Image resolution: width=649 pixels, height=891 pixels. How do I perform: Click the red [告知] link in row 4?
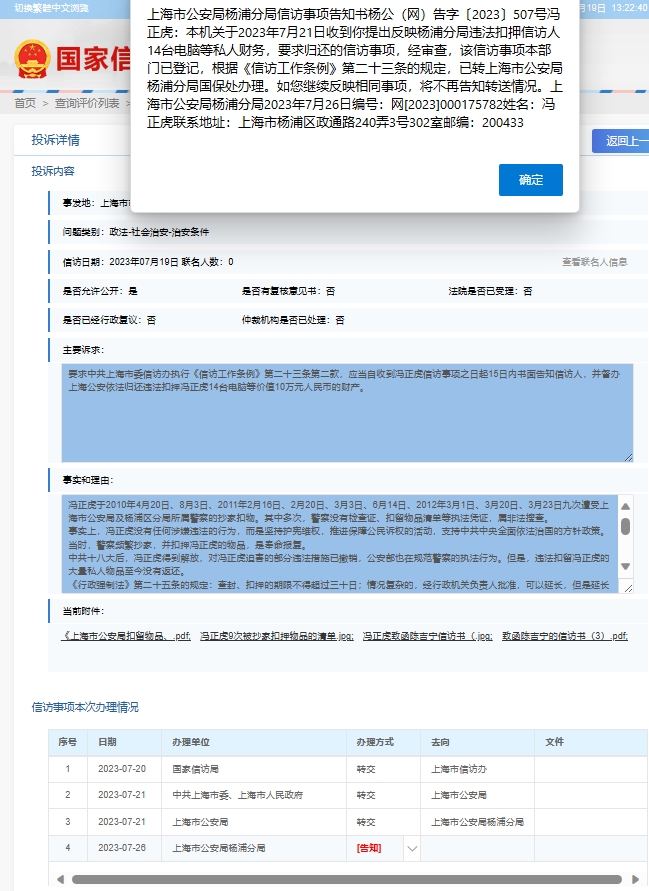tap(368, 848)
